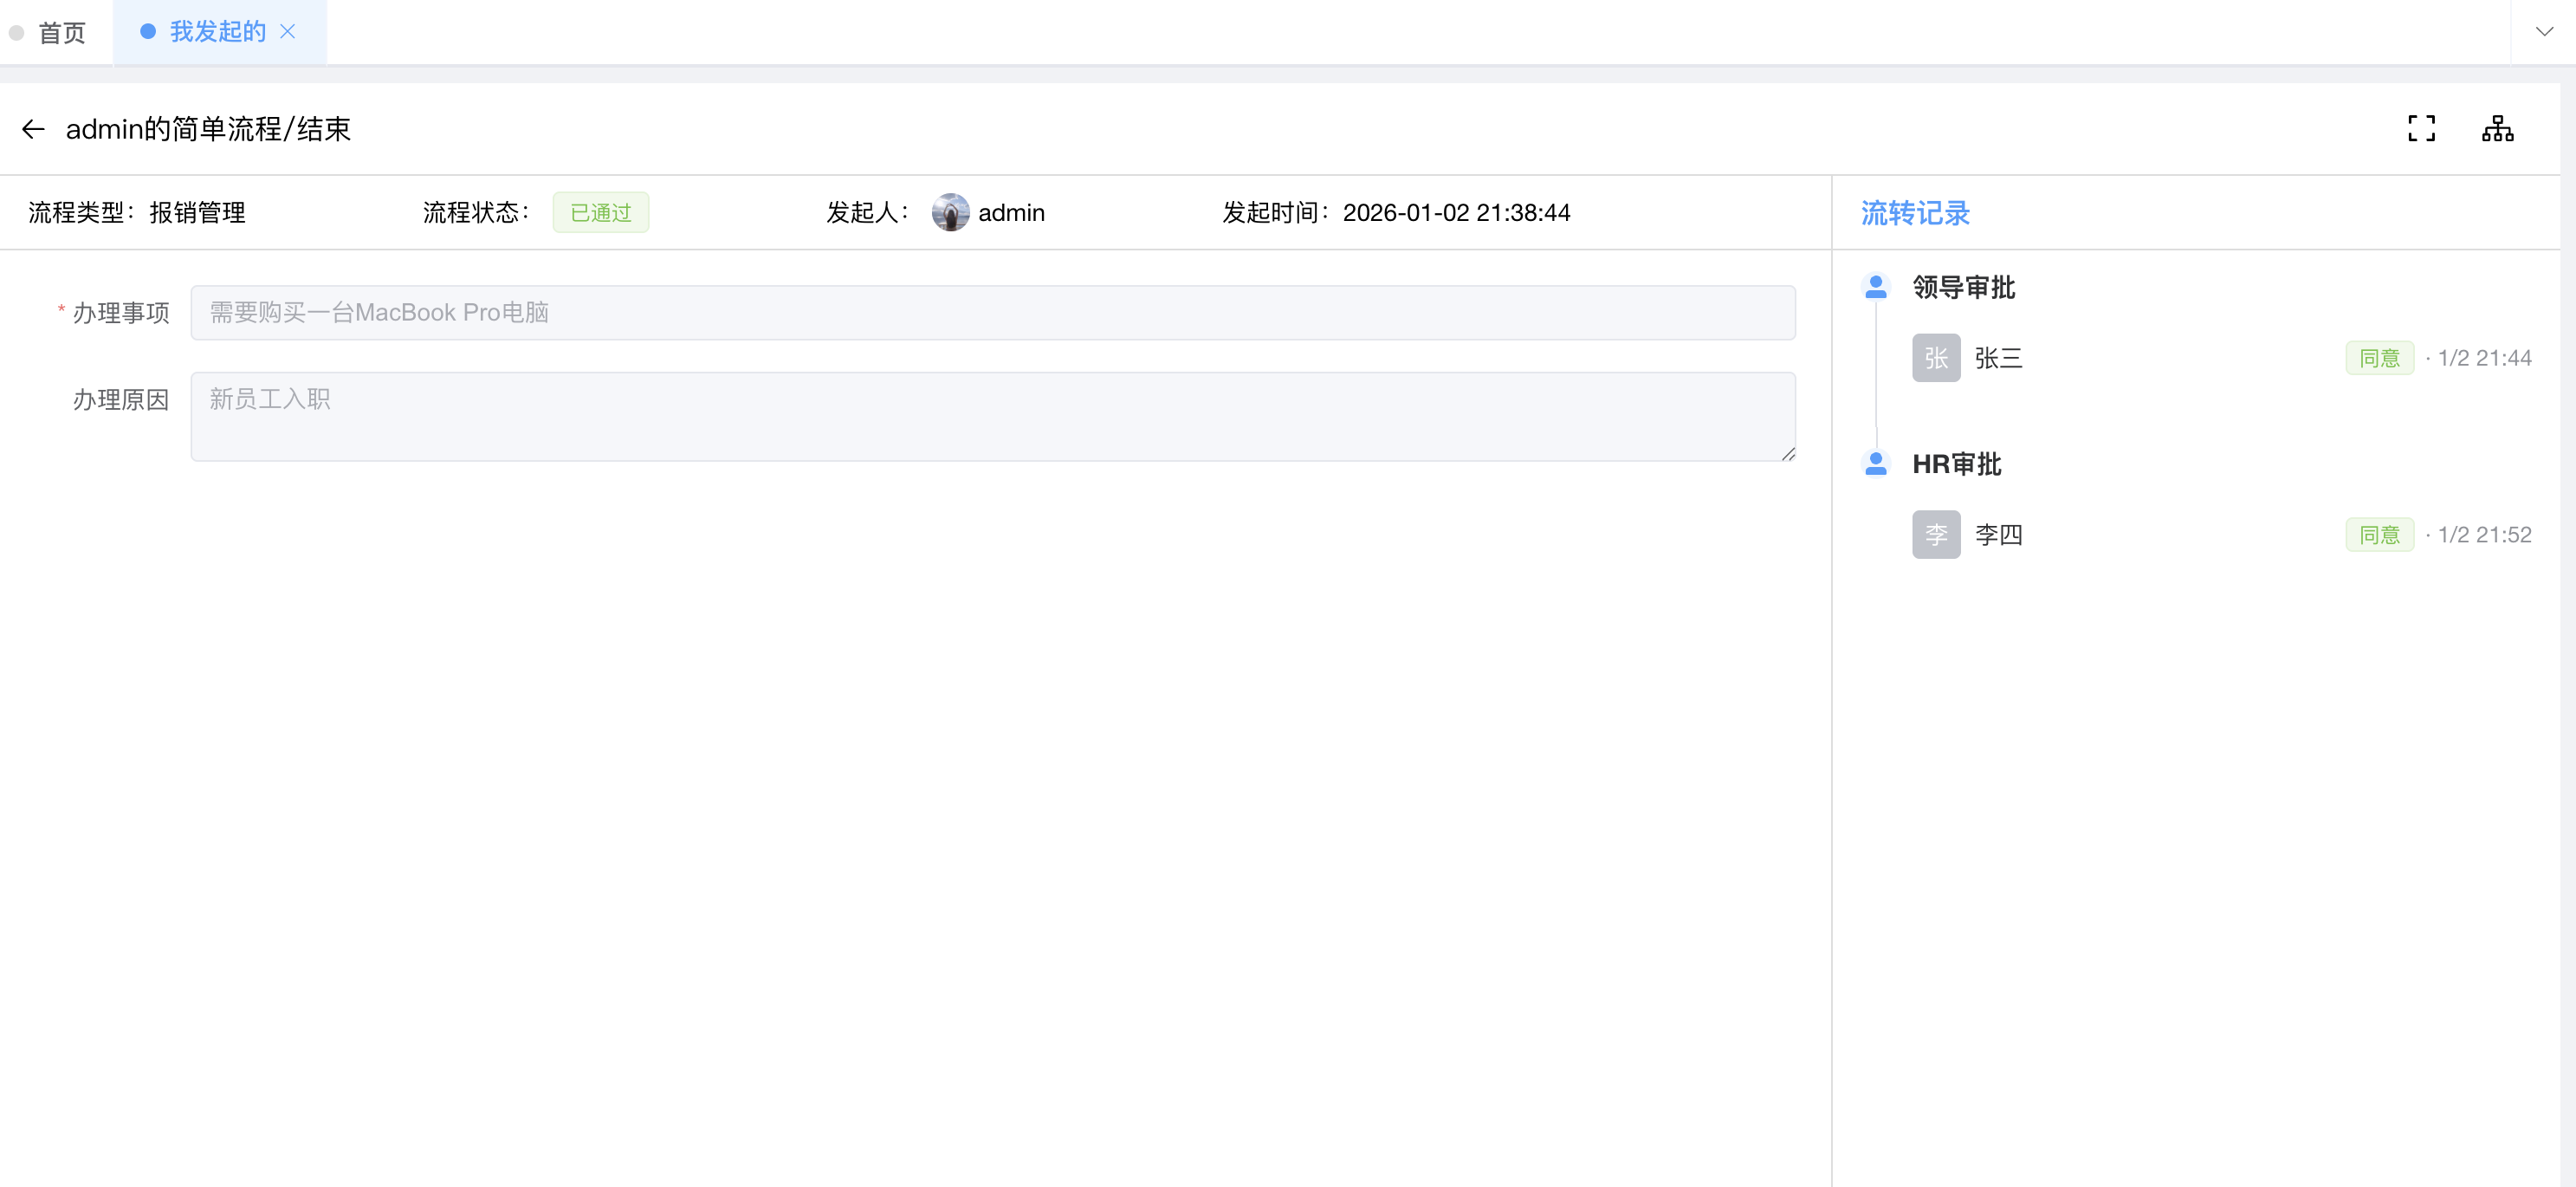2576x1187 pixels.
Task: Click the 领导审批 node user icon
Action: (1875, 287)
